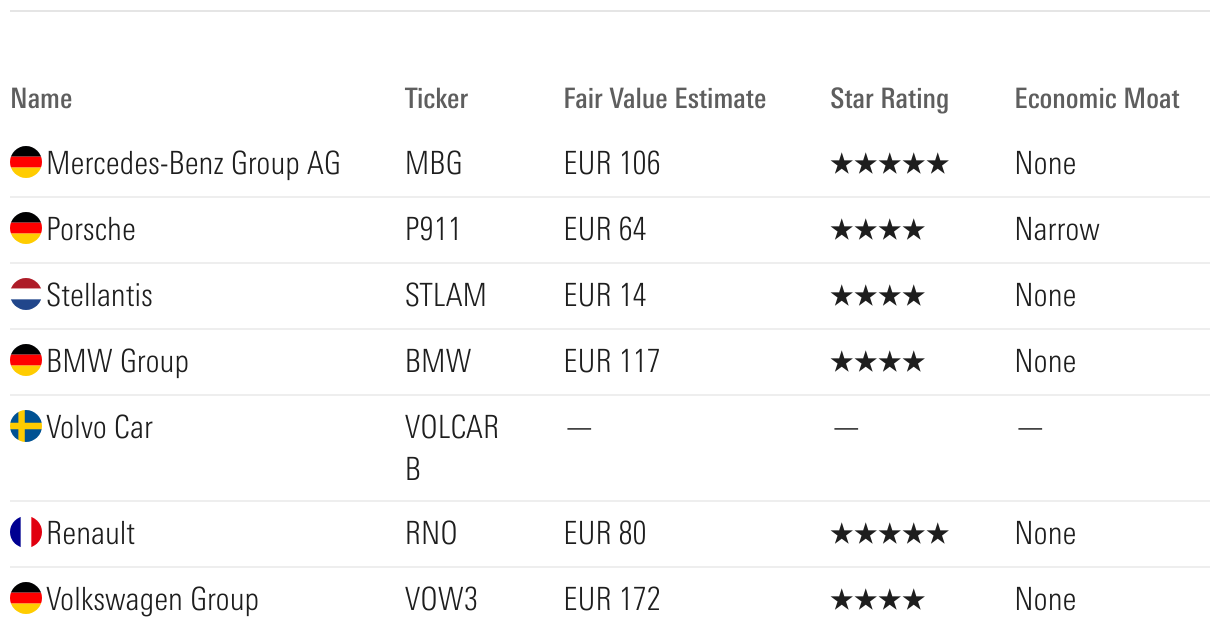Sort by Fair Value Estimate header

pyautogui.click(x=665, y=99)
